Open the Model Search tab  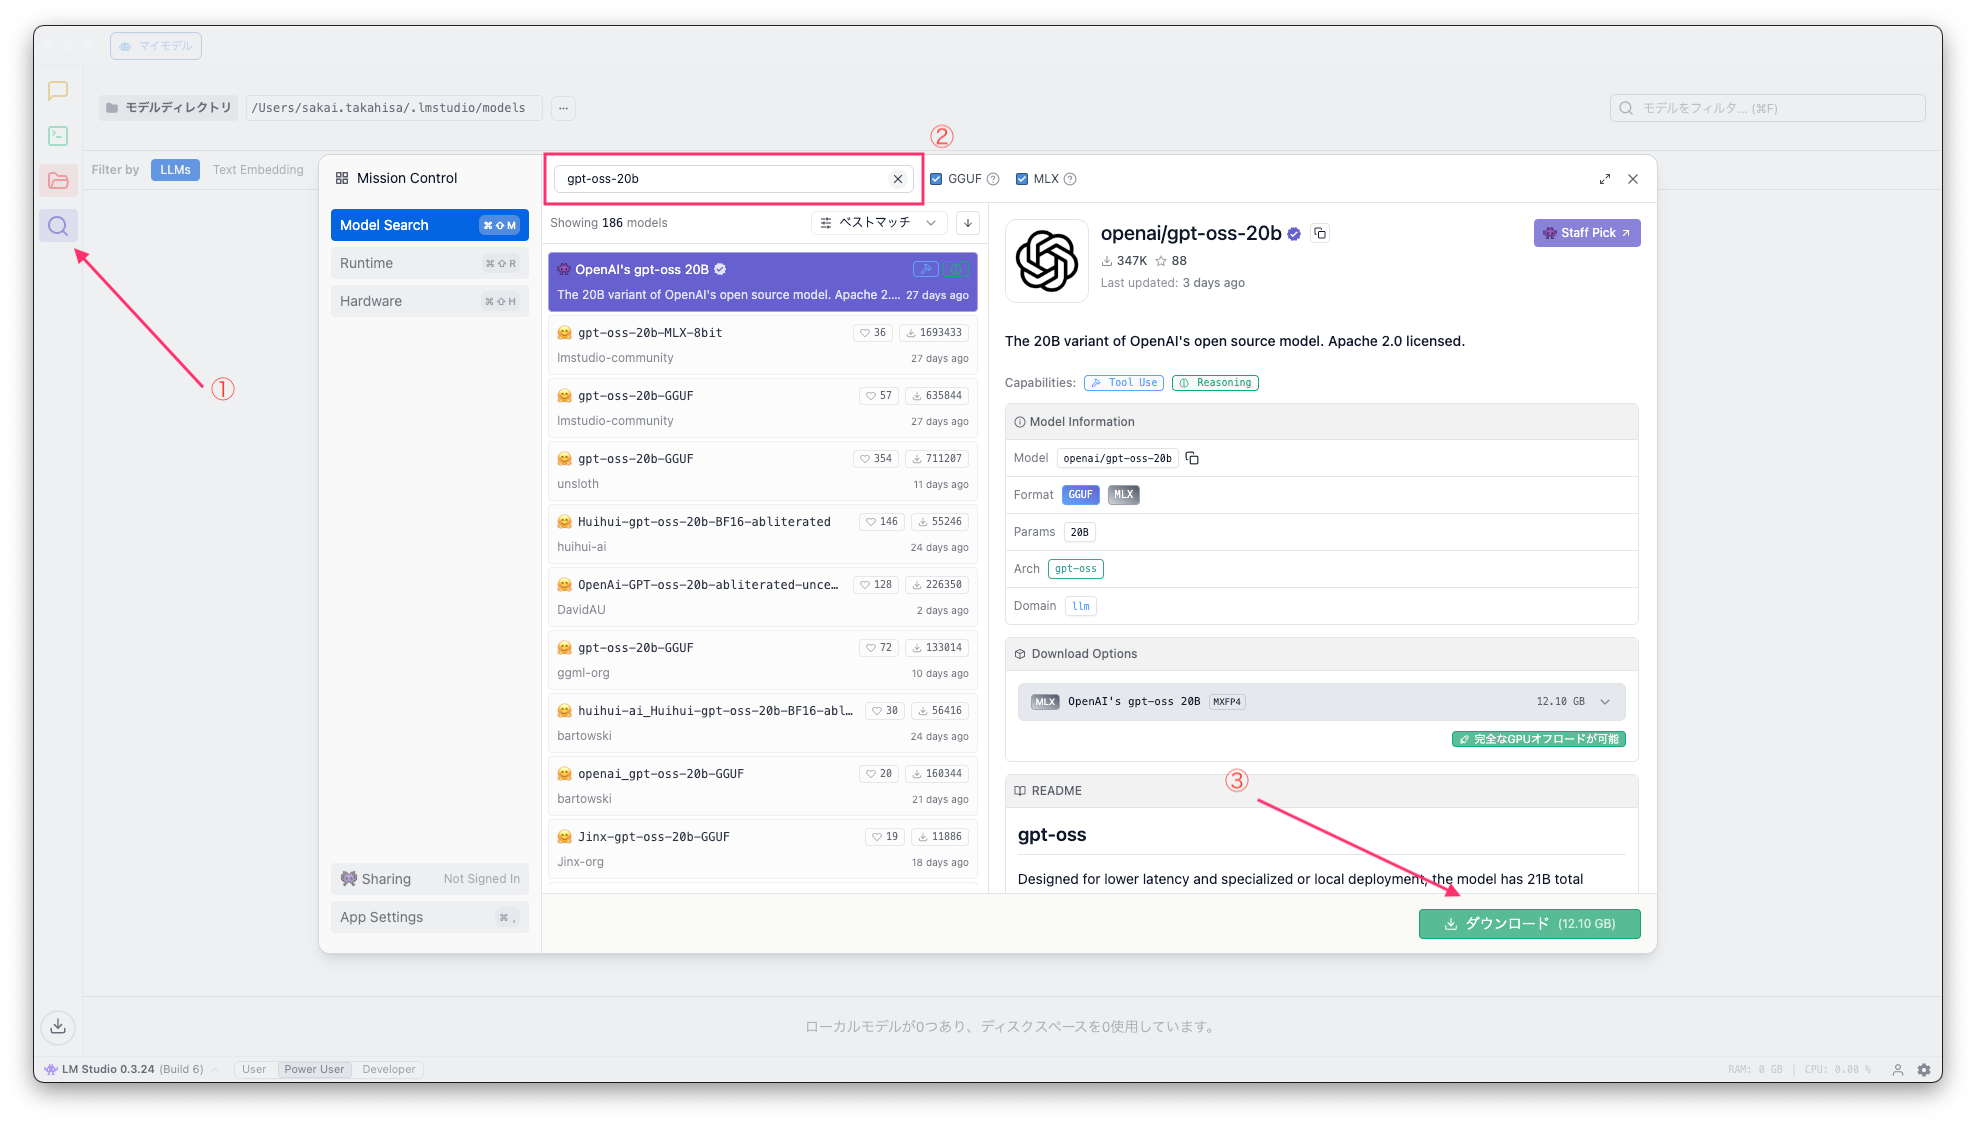coord(429,225)
